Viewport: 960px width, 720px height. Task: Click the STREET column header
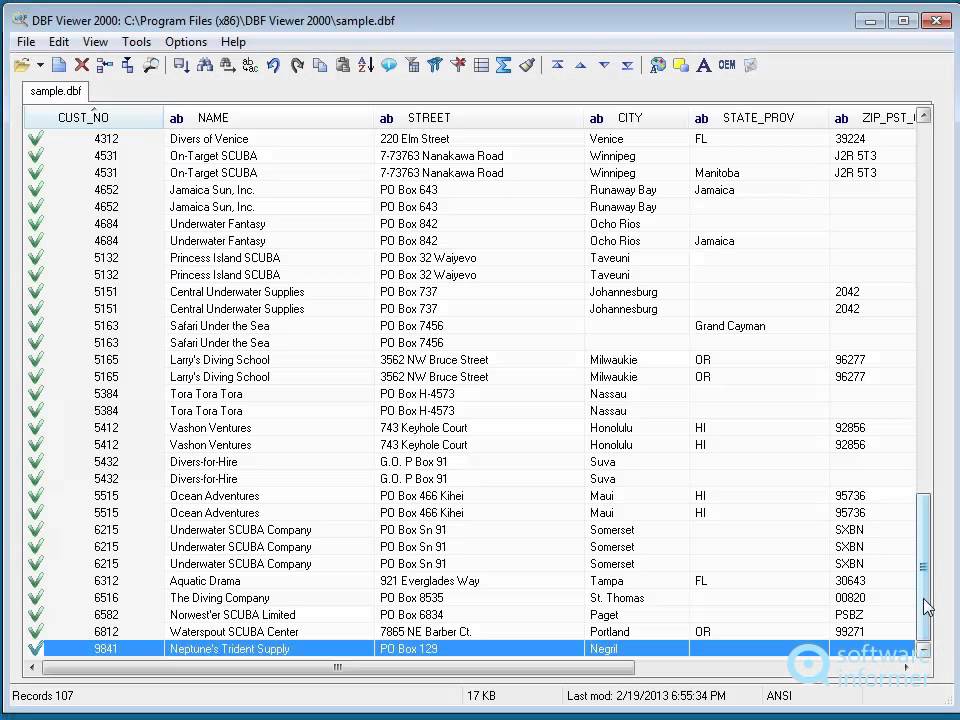[x=479, y=118]
